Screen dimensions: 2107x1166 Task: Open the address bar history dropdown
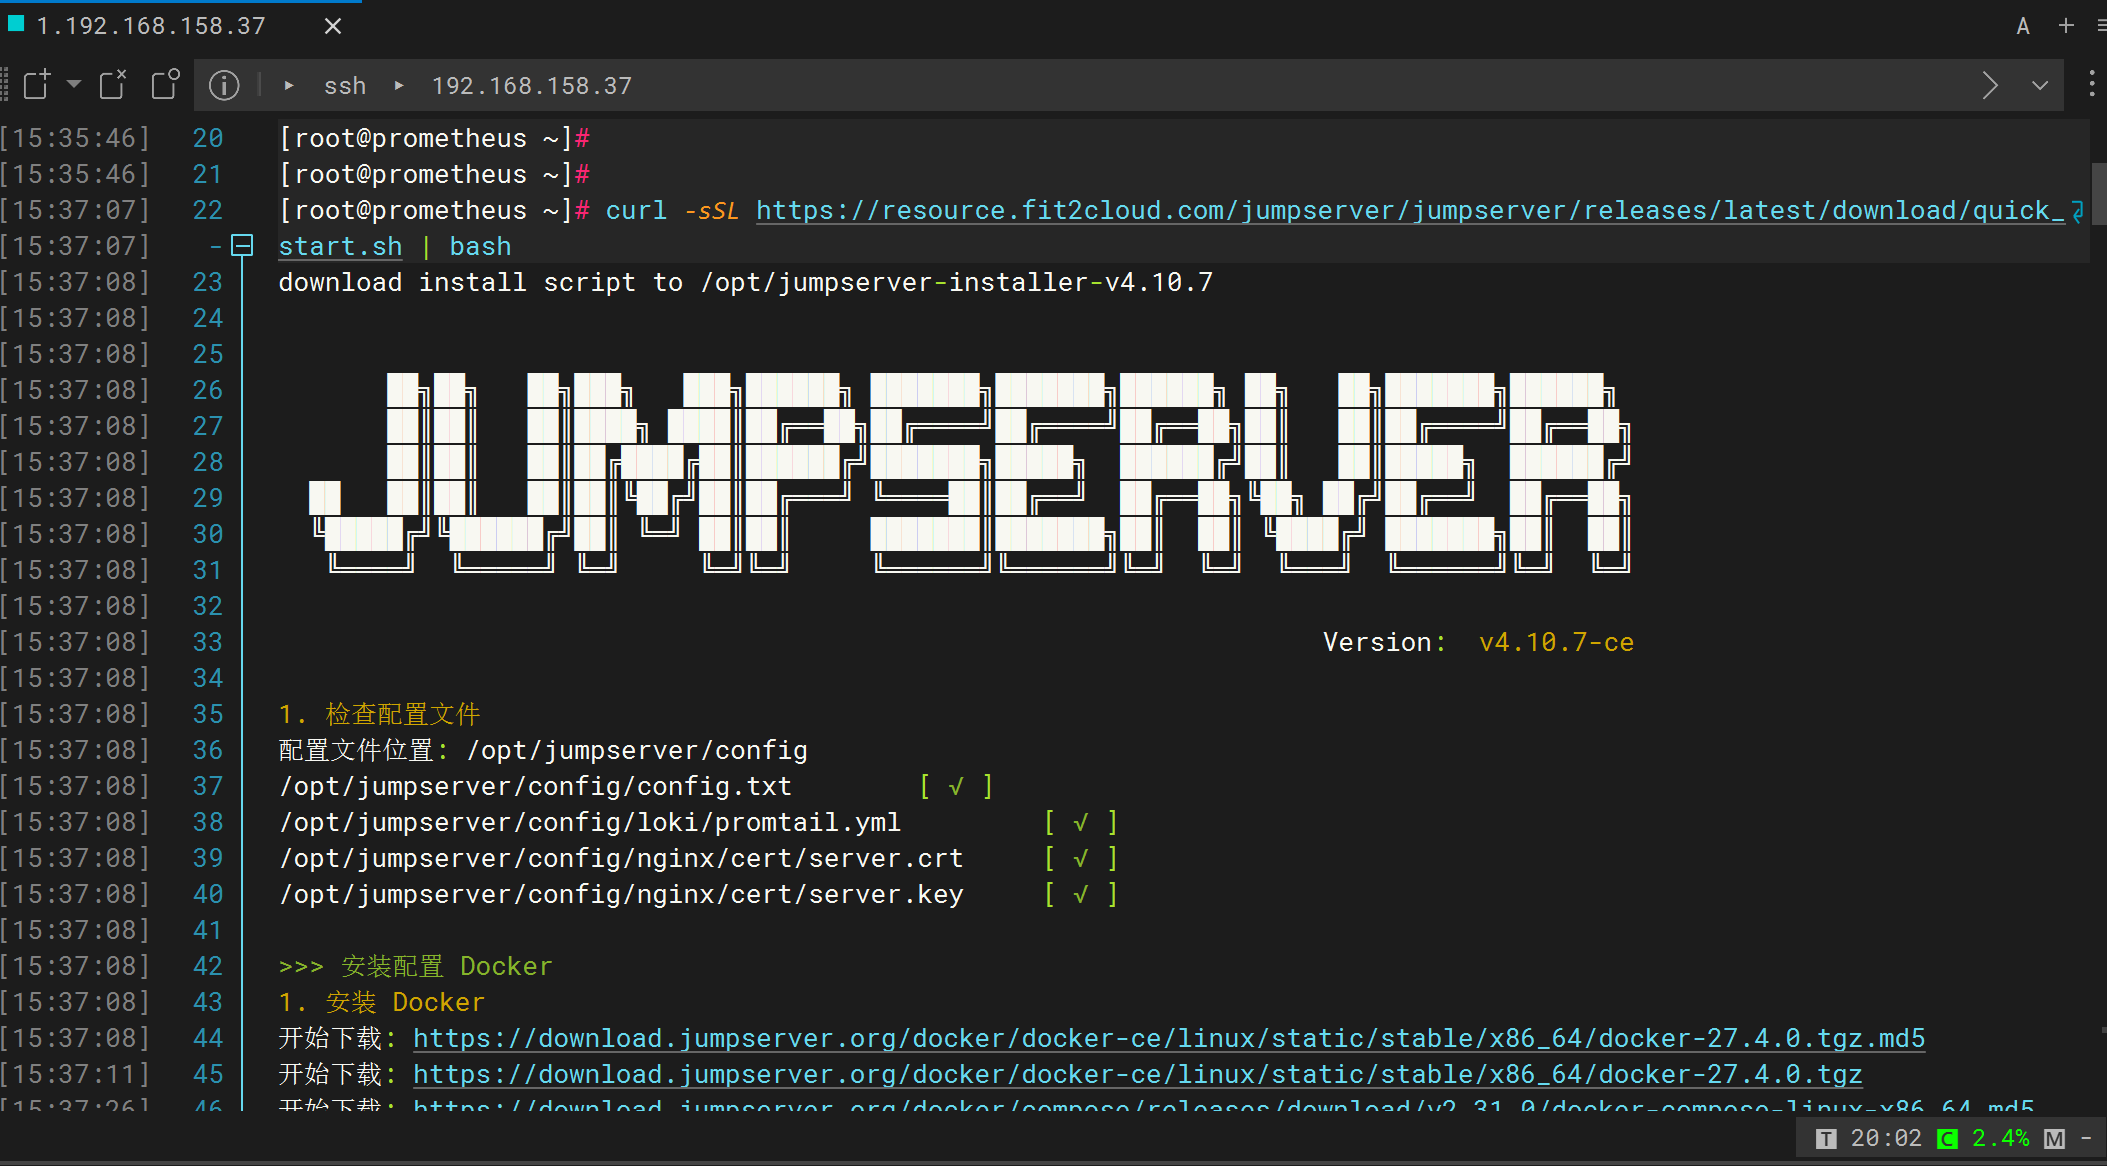click(2040, 86)
